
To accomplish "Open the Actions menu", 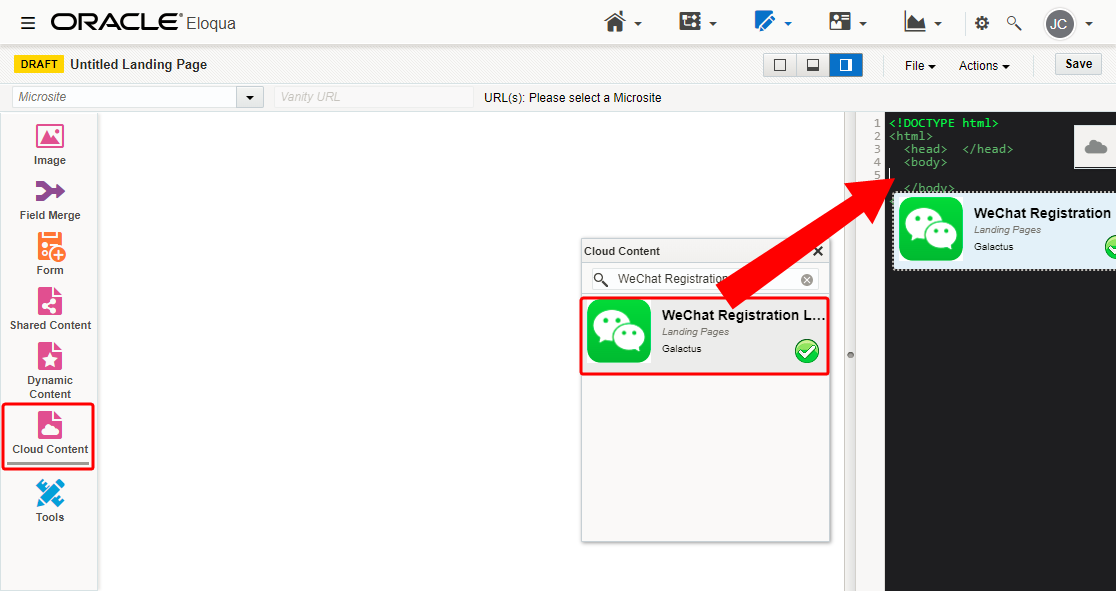I will 984,66.
